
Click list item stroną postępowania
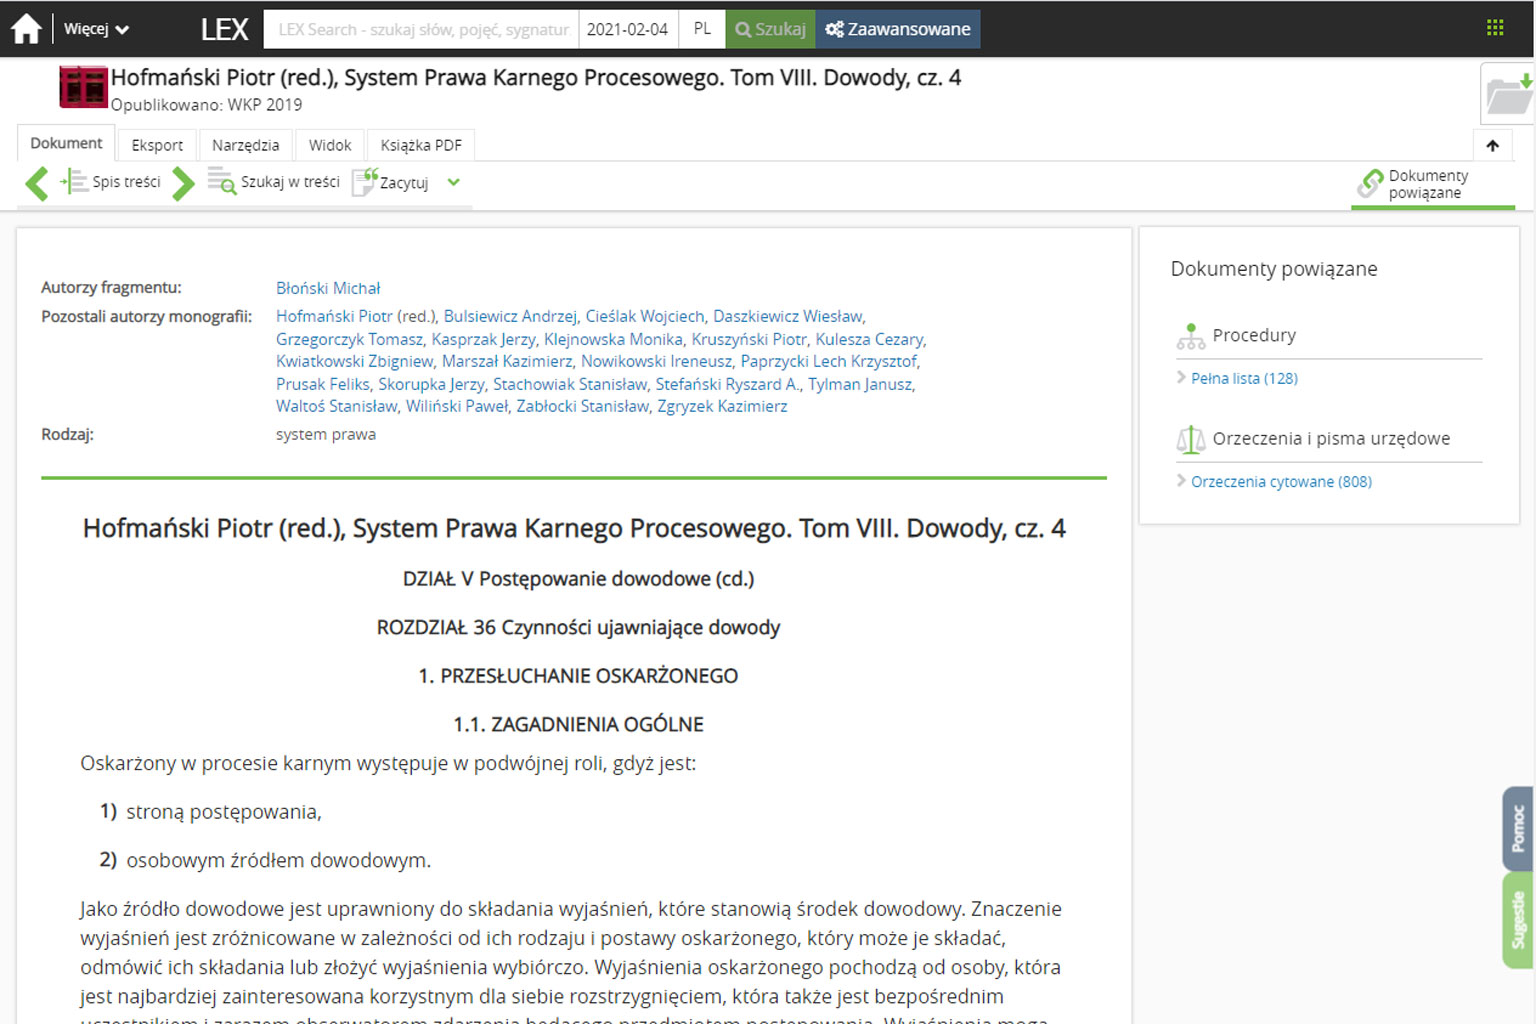[x=224, y=812]
